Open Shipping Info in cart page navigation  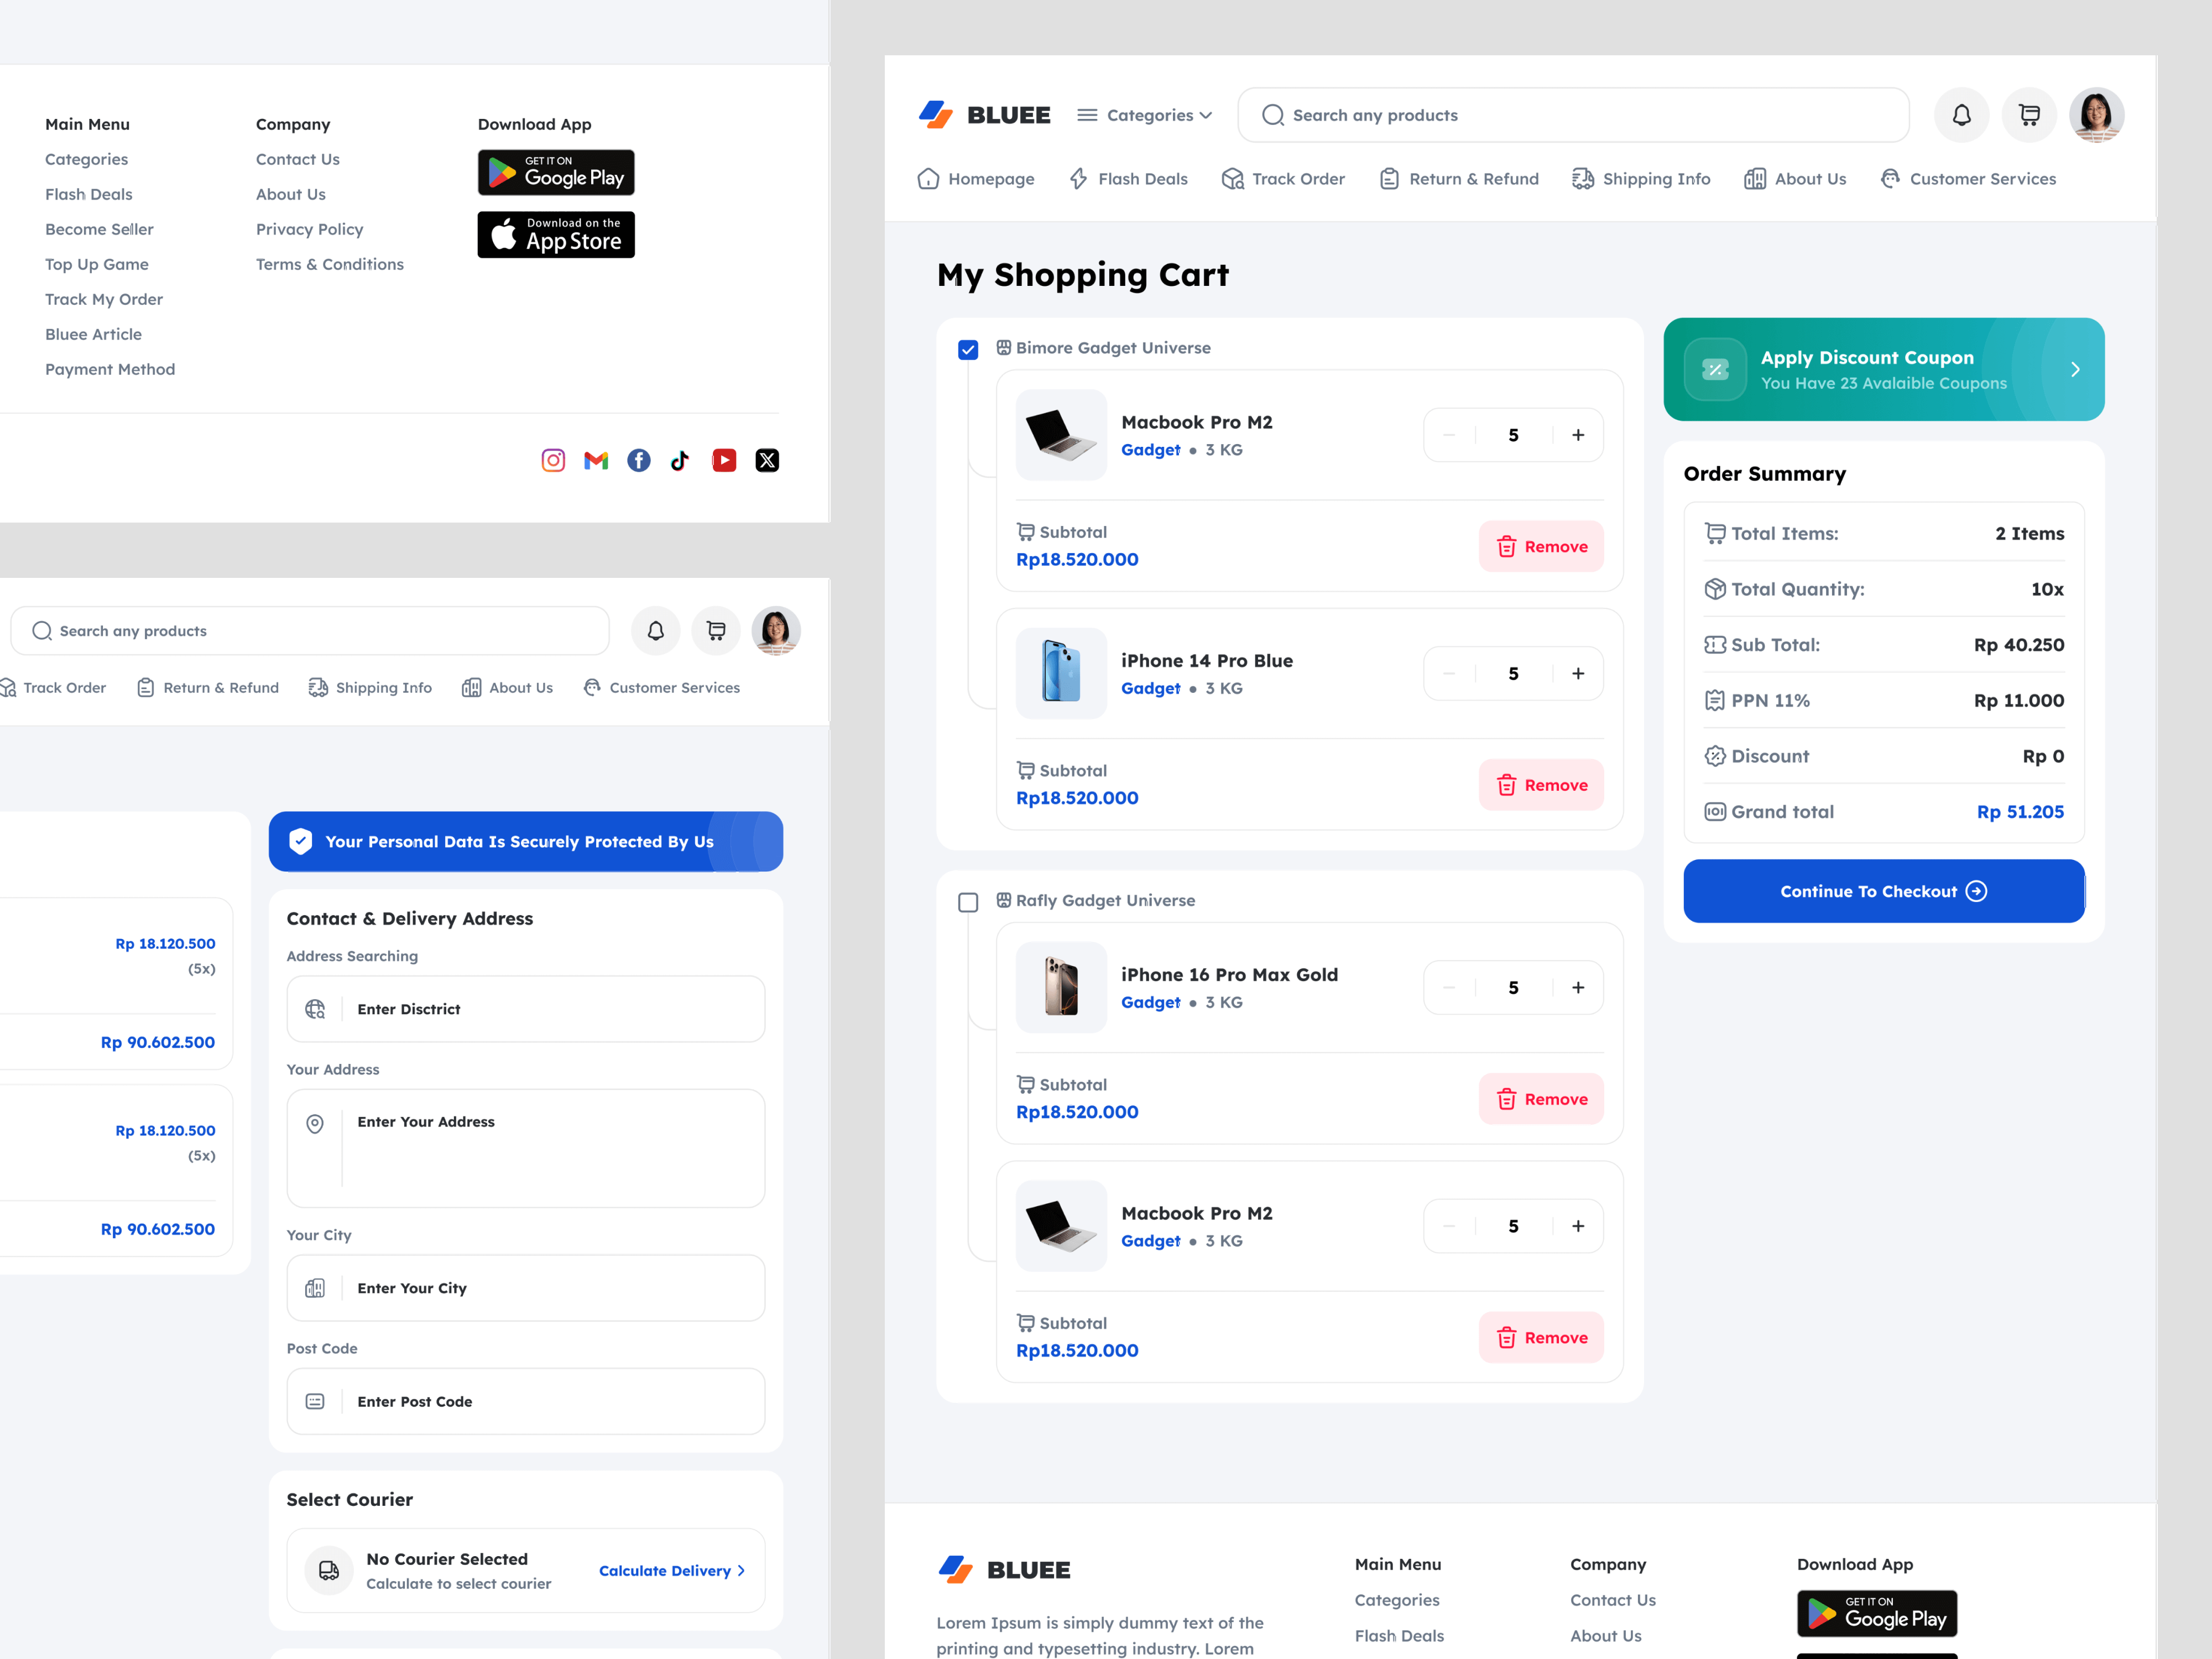point(1641,179)
